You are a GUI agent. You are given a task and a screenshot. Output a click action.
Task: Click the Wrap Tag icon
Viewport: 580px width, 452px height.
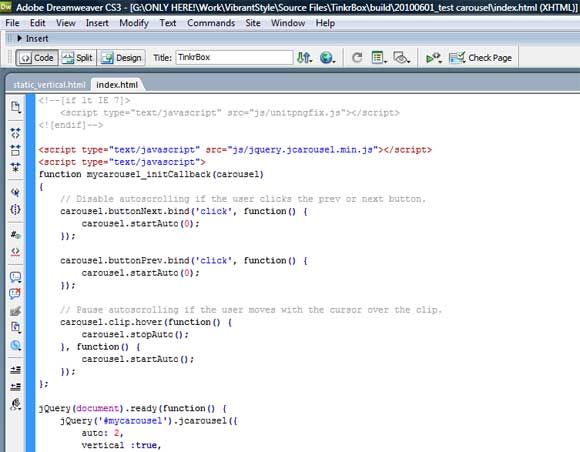click(15, 311)
